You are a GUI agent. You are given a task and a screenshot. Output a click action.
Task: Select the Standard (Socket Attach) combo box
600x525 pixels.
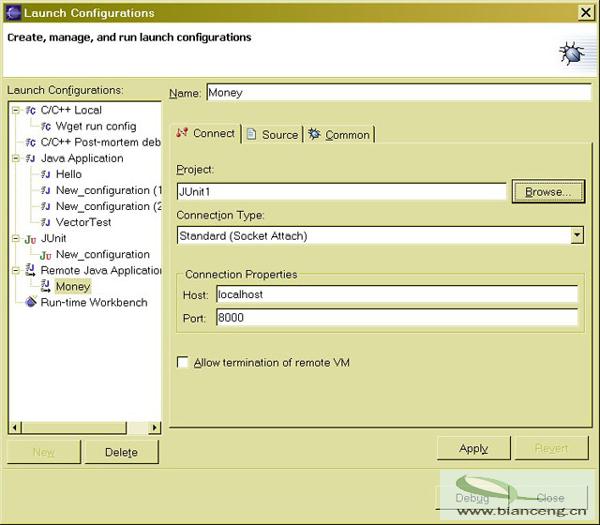380,235
